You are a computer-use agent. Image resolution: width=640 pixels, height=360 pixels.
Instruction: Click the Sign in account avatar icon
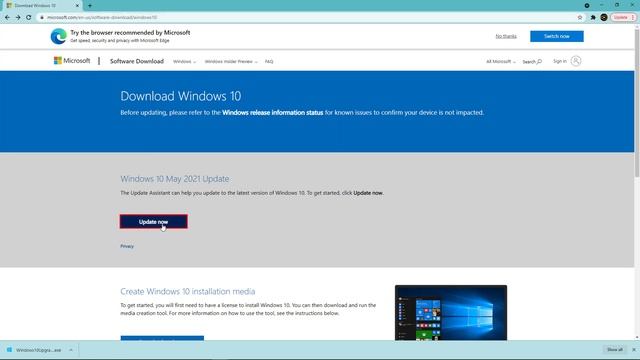click(x=576, y=61)
